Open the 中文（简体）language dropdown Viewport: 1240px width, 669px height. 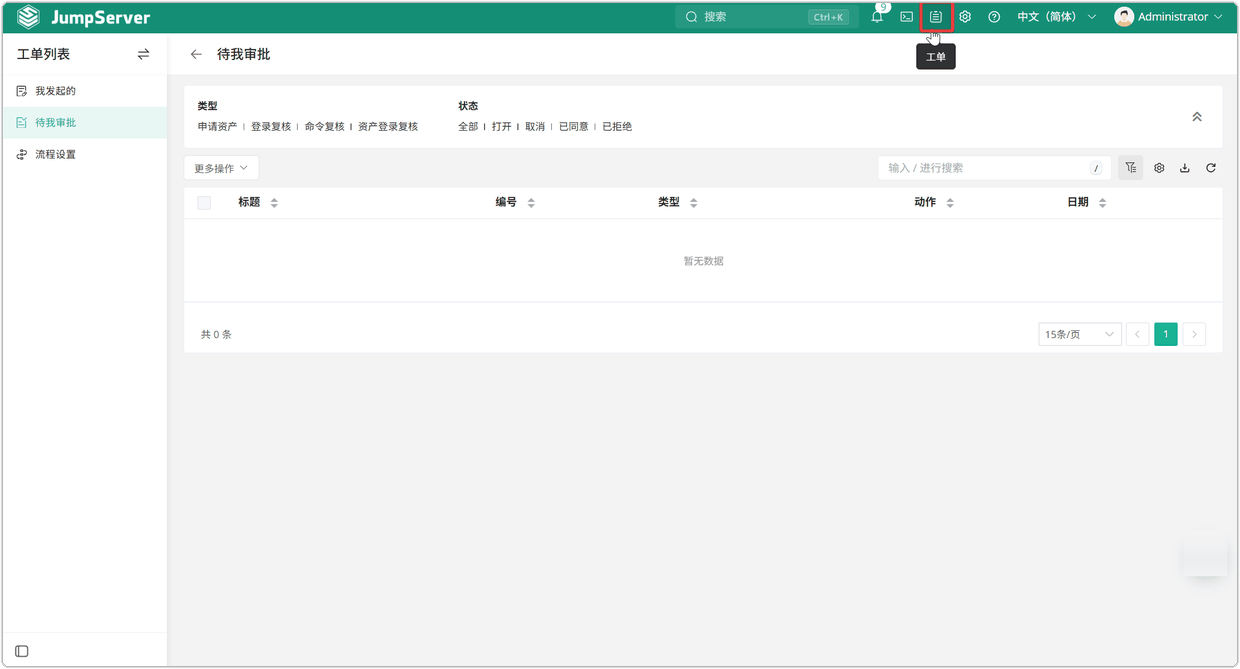click(1056, 17)
